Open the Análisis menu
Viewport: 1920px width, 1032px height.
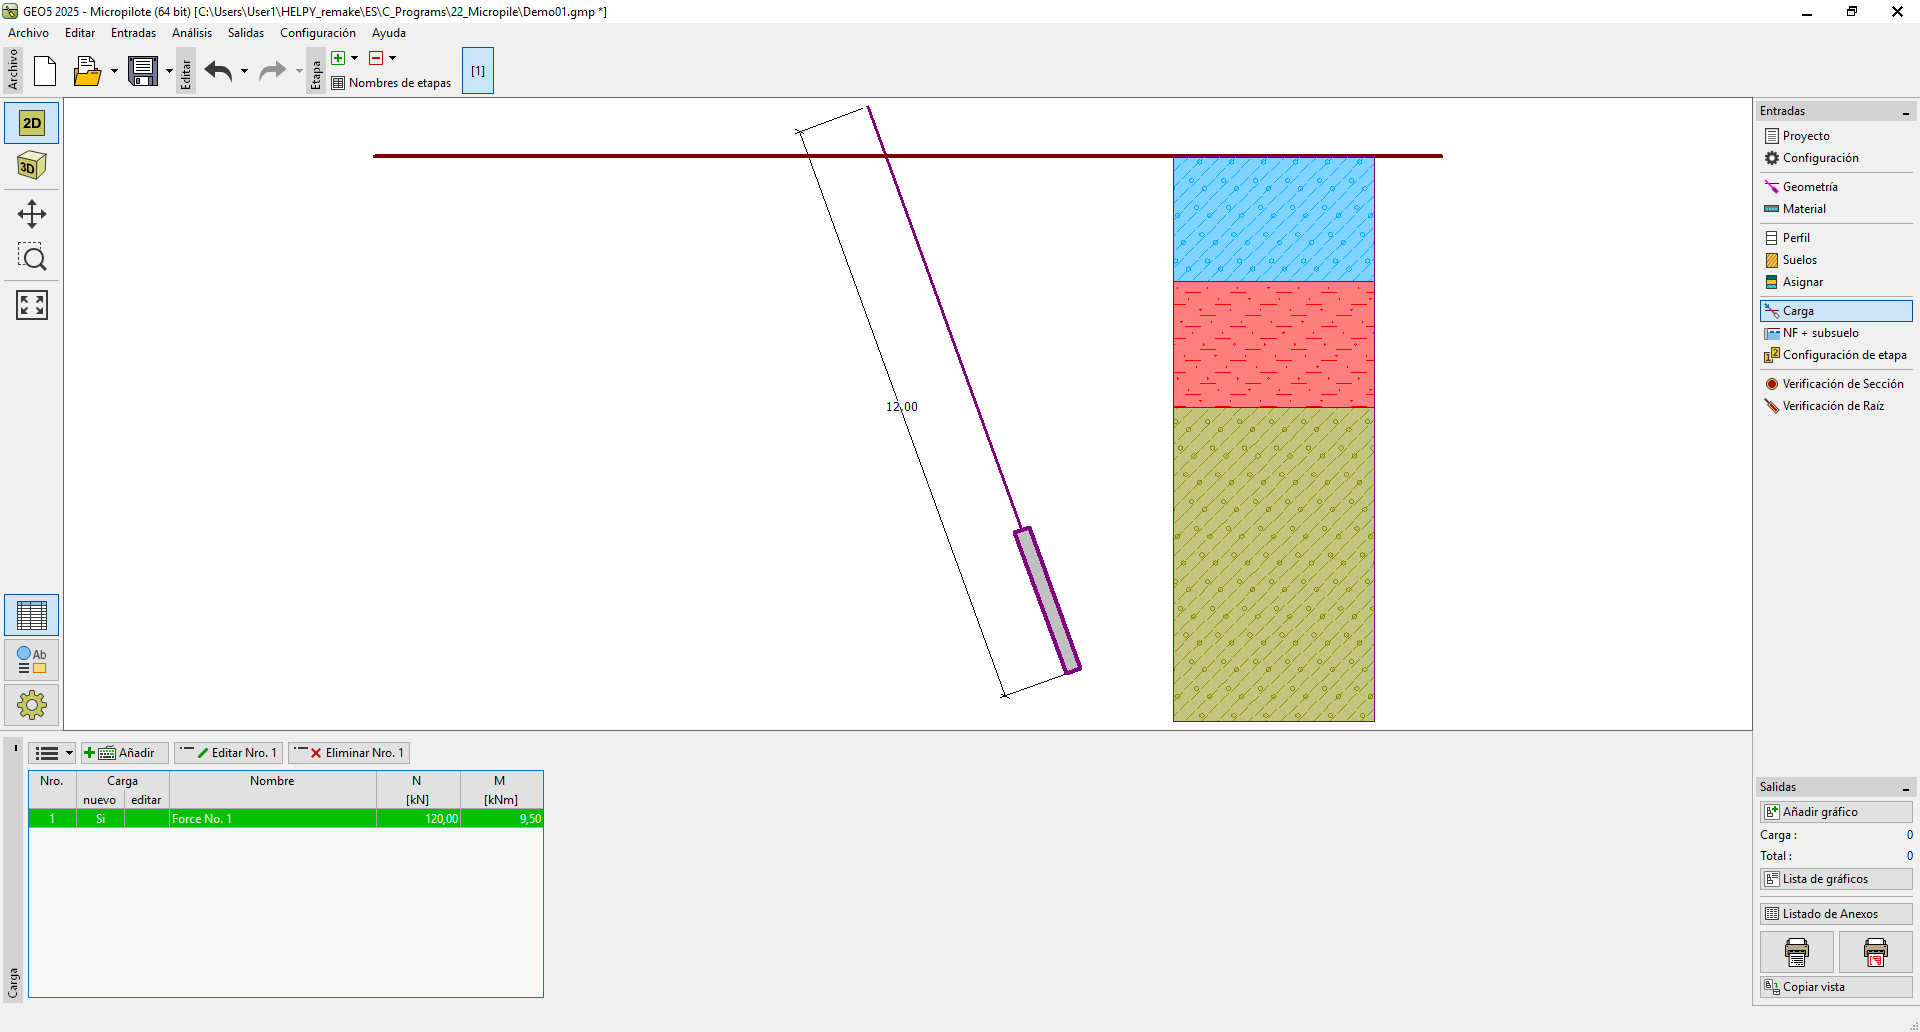pos(191,33)
